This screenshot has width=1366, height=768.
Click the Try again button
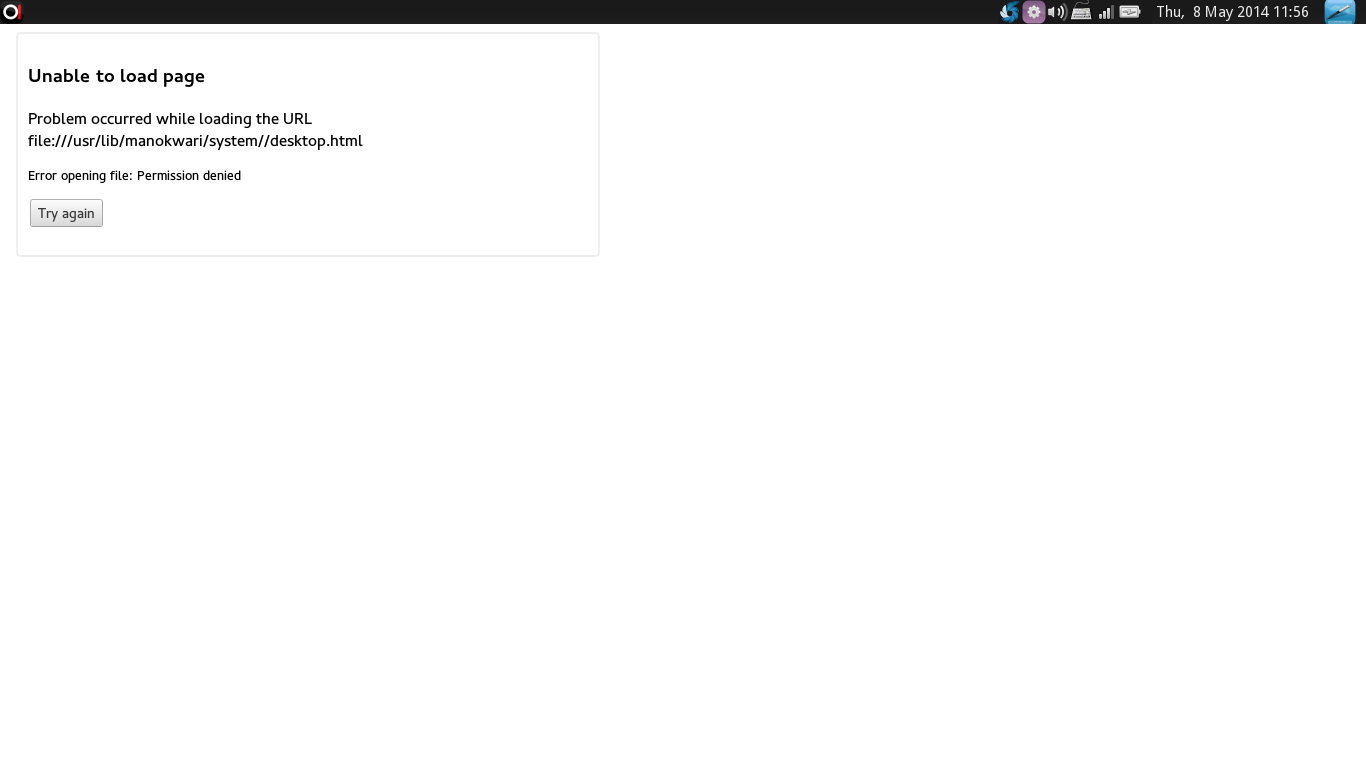pyautogui.click(x=66, y=213)
